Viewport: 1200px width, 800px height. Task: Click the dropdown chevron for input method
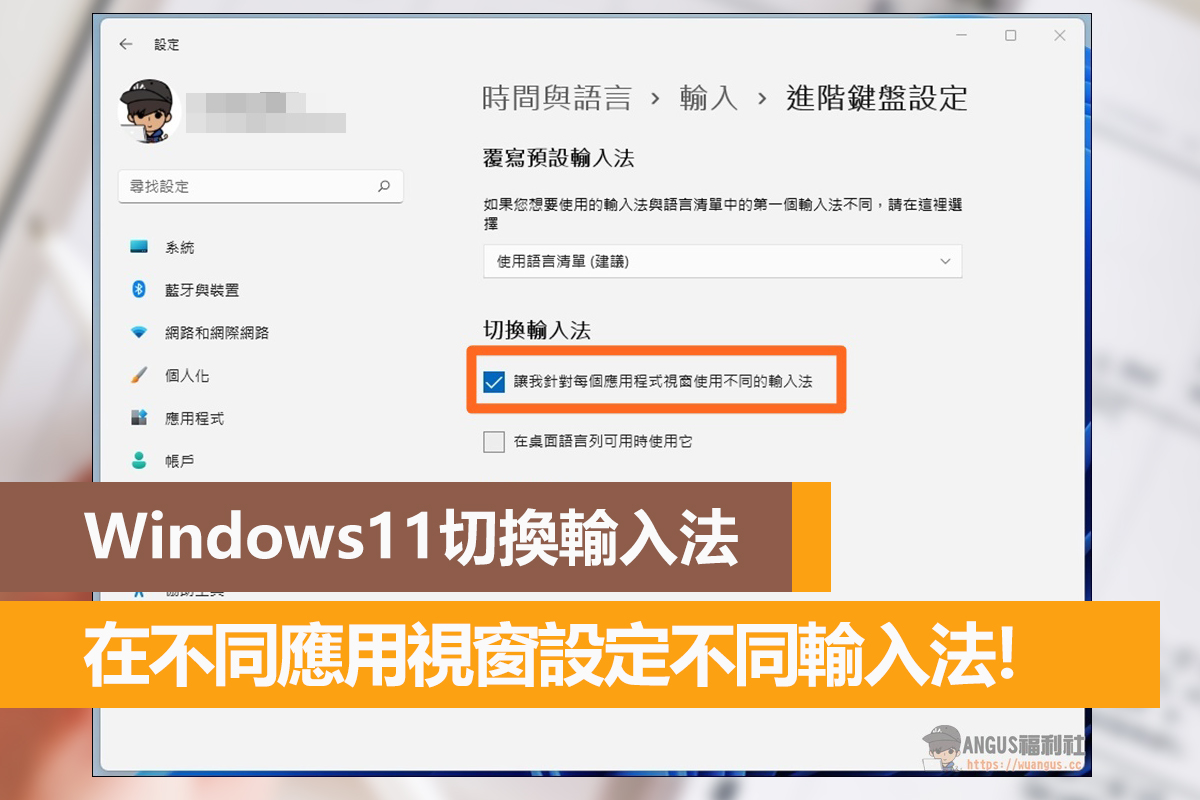945,261
